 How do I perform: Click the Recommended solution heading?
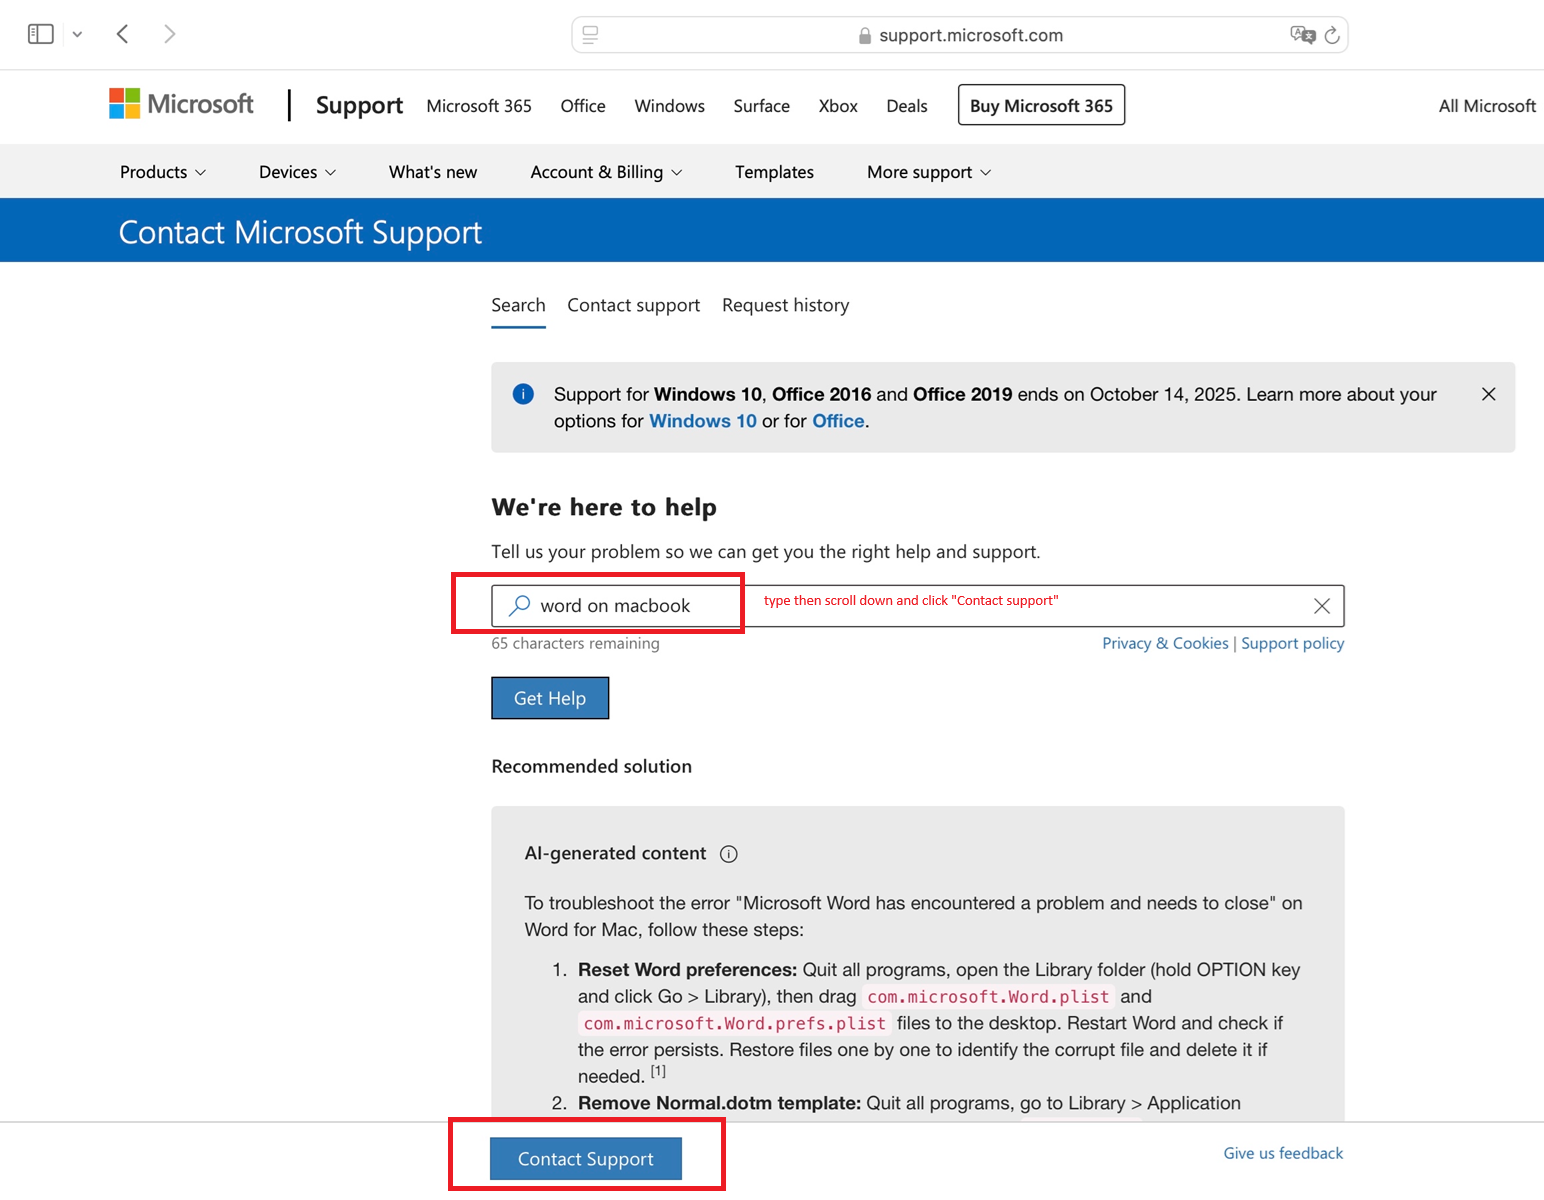click(592, 766)
